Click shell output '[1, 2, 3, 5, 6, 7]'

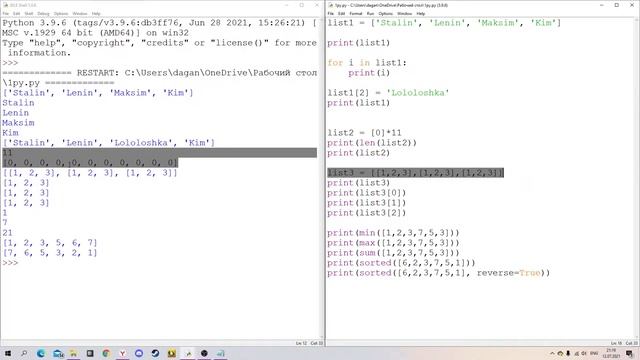[x=50, y=243]
